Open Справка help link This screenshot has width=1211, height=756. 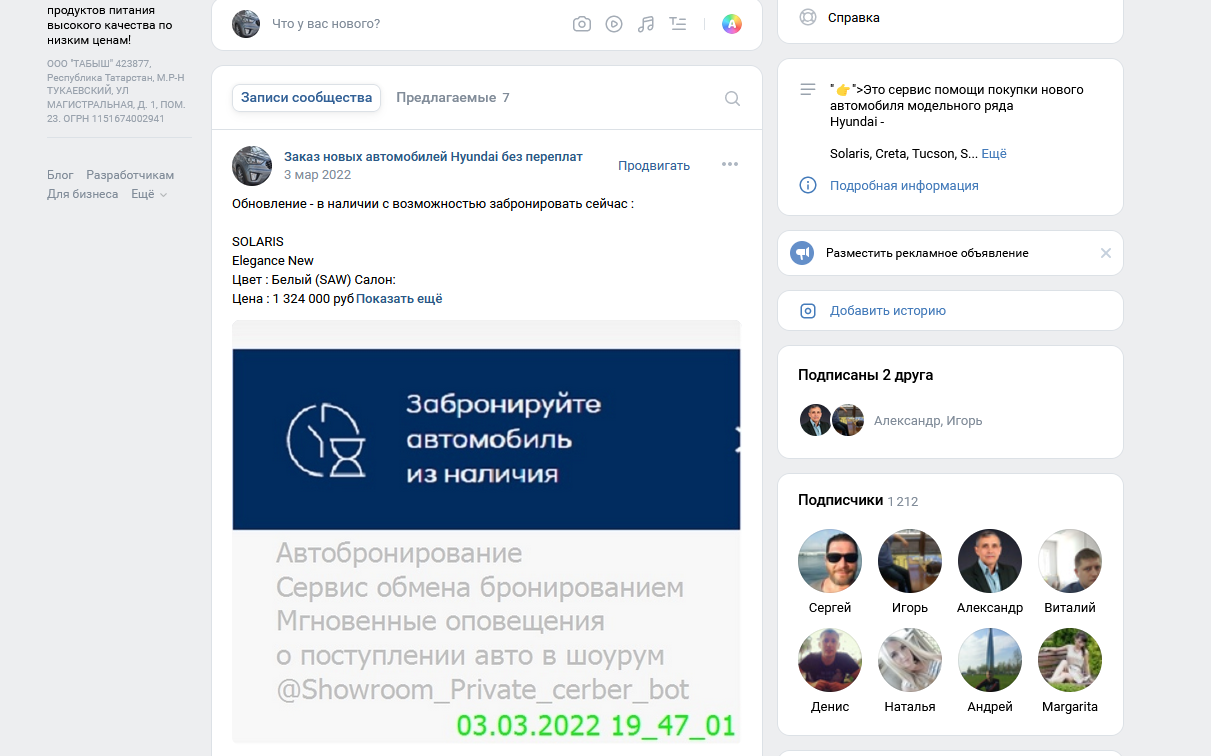(x=854, y=18)
